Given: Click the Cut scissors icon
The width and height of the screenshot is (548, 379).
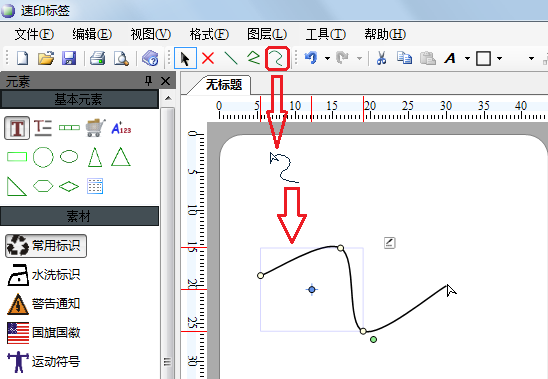Looking at the screenshot, I should [381, 58].
